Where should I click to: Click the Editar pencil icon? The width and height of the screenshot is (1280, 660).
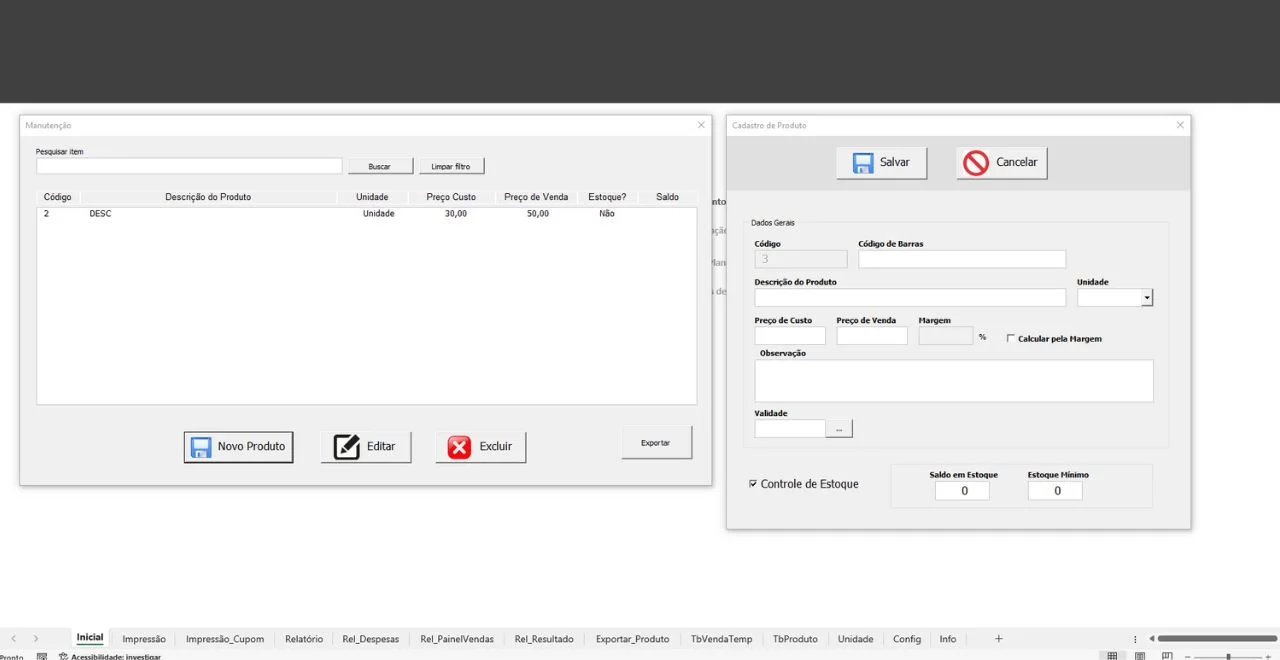point(346,447)
